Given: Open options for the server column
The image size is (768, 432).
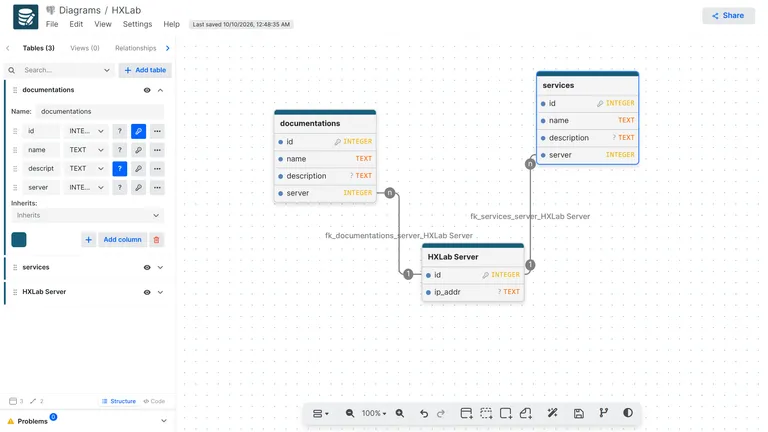Looking at the screenshot, I should [x=157, y=188].
